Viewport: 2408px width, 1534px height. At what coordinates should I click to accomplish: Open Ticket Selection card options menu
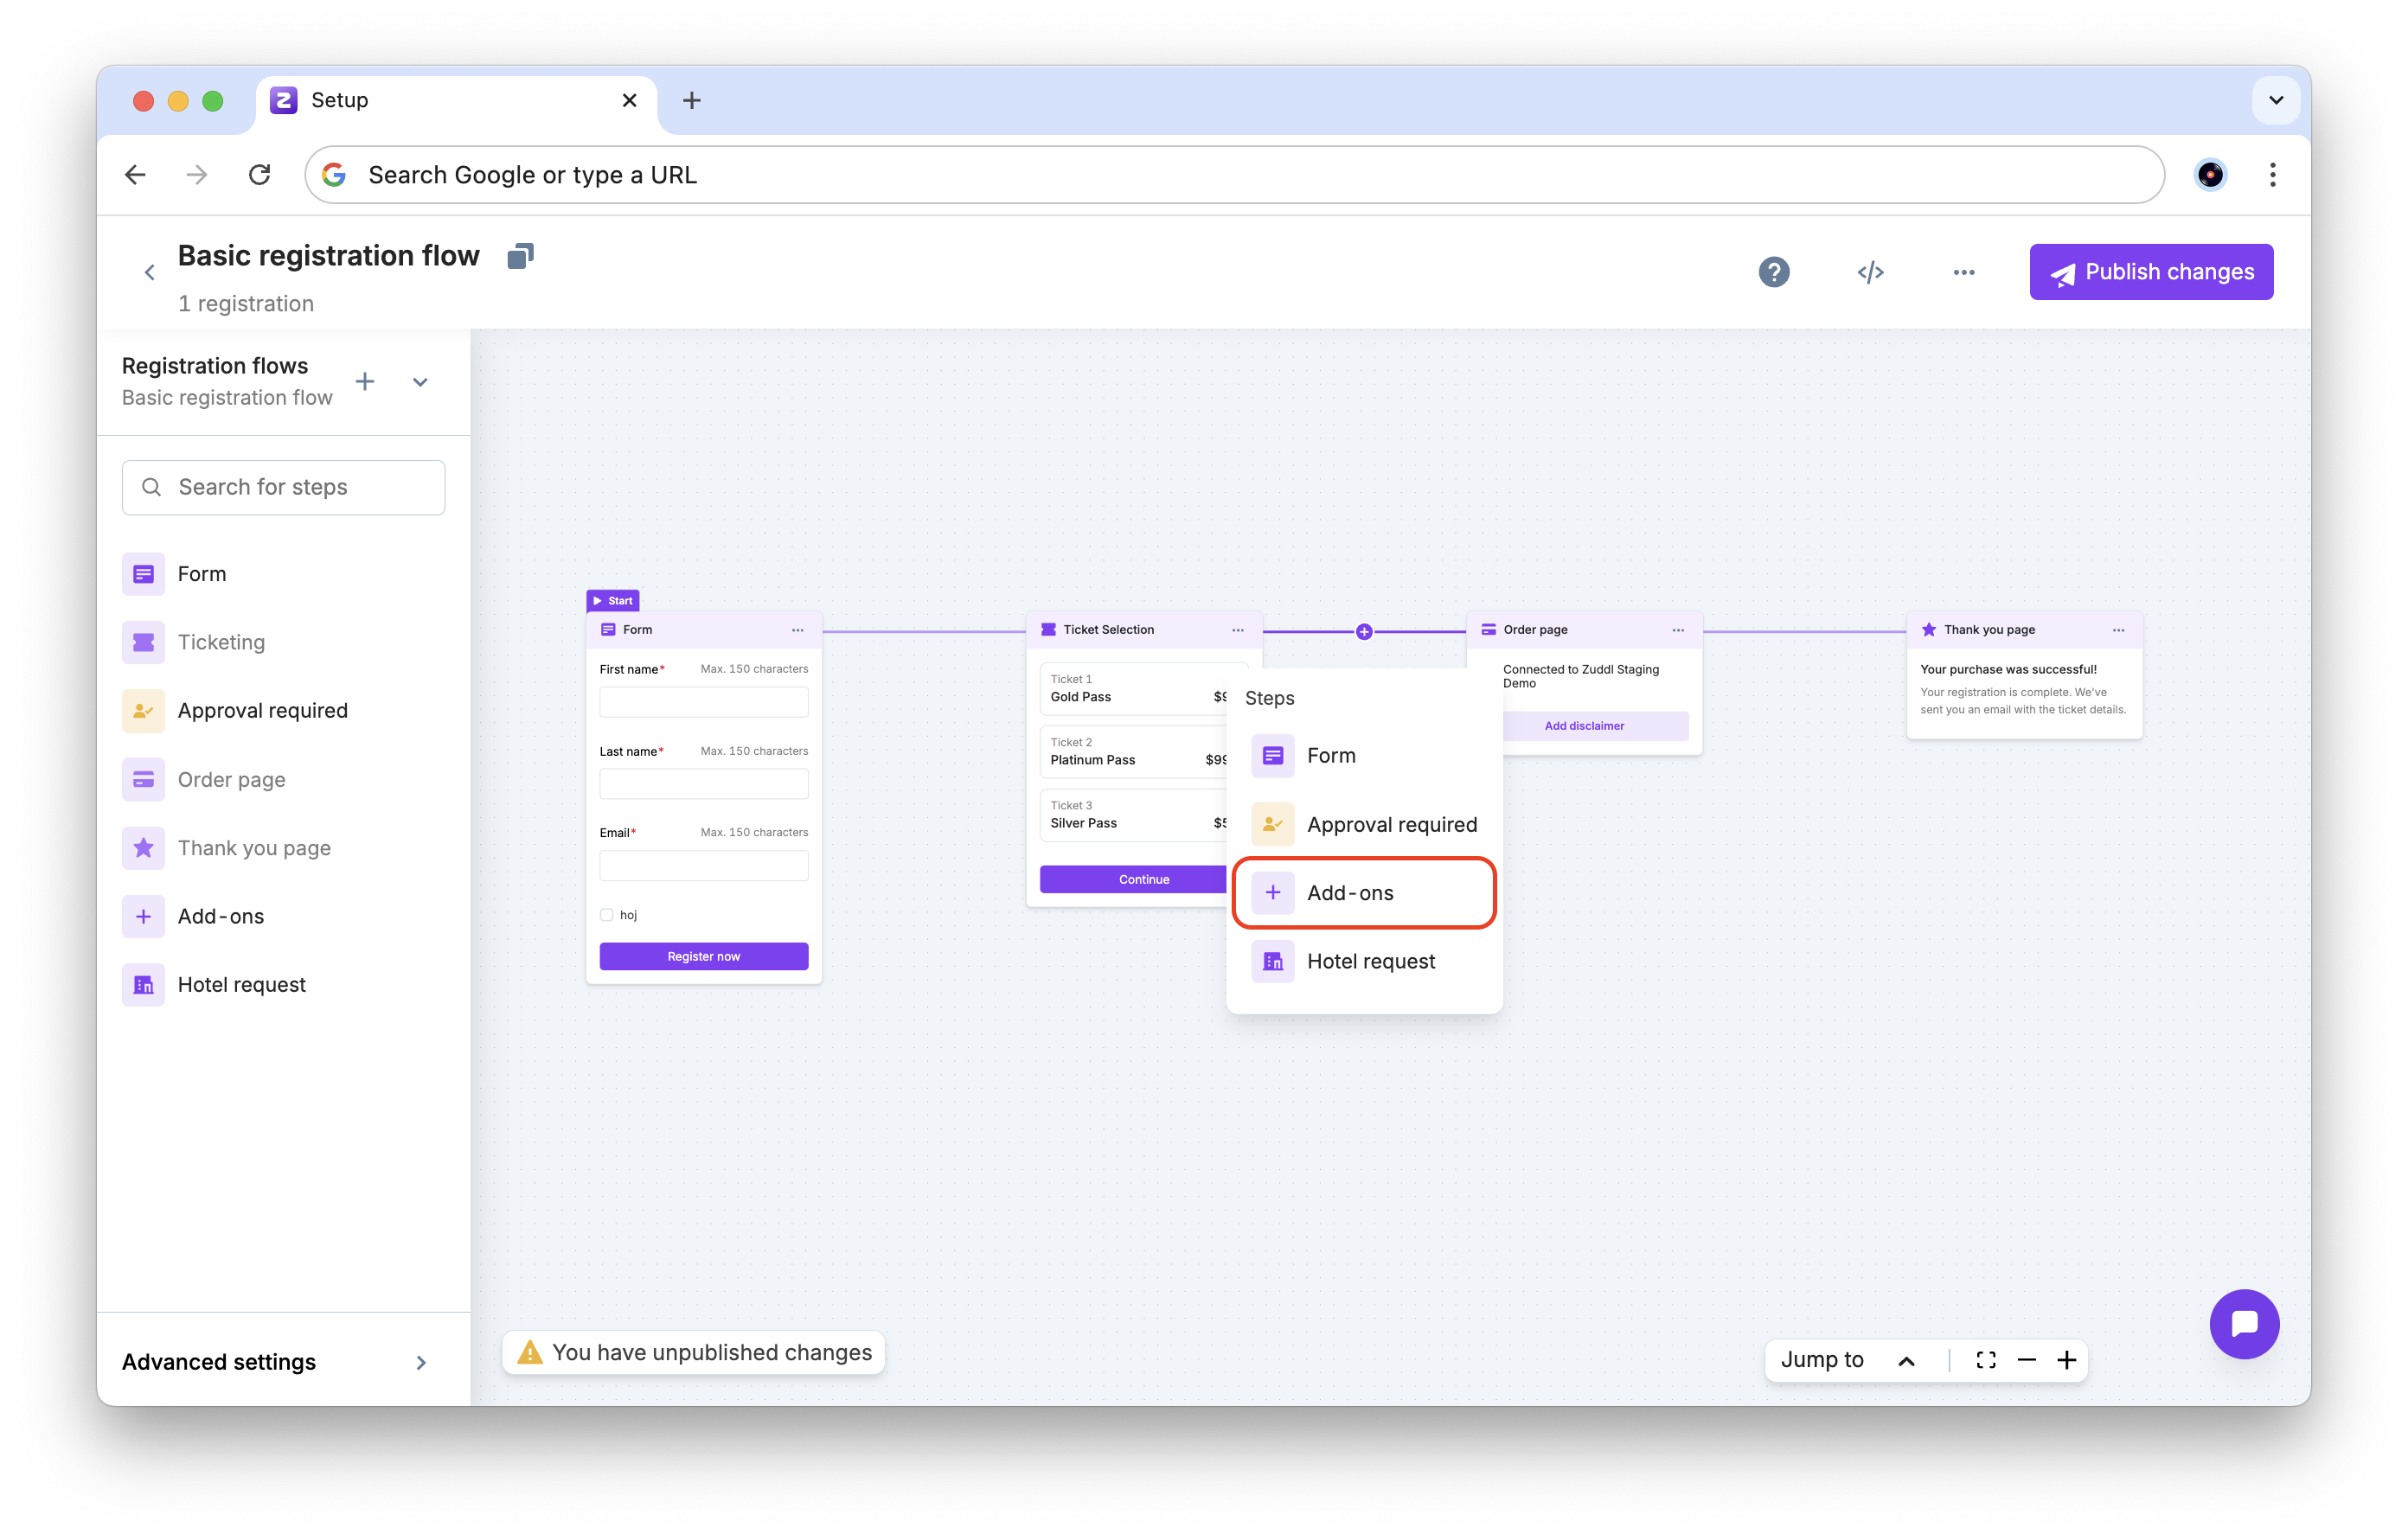click(x=1238, y=630)
